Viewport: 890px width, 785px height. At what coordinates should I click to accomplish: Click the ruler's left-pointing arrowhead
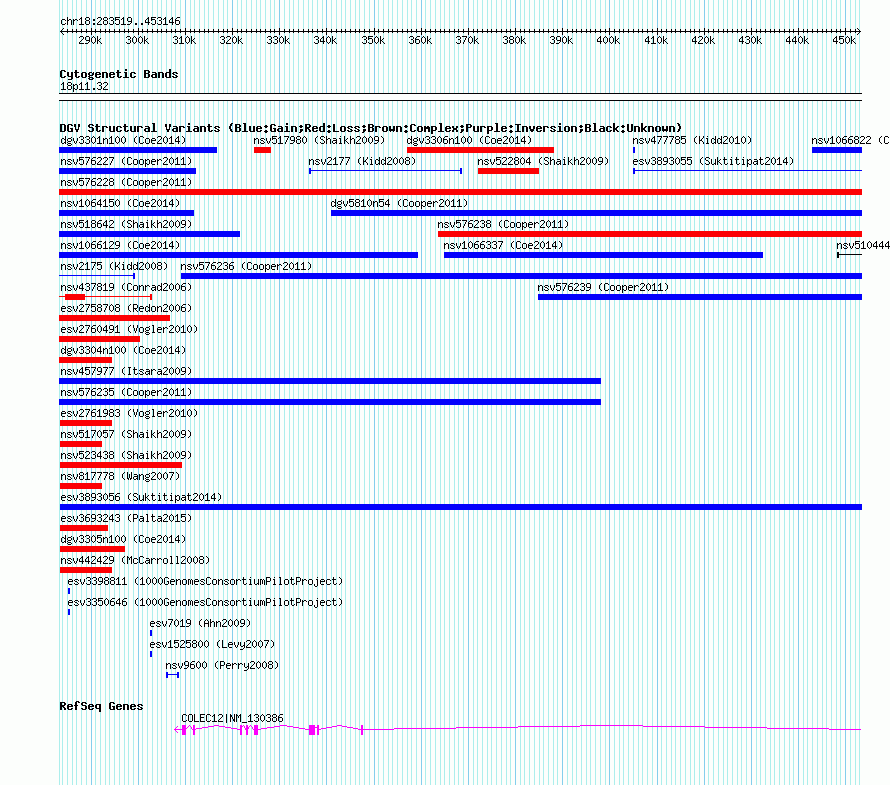62,31
